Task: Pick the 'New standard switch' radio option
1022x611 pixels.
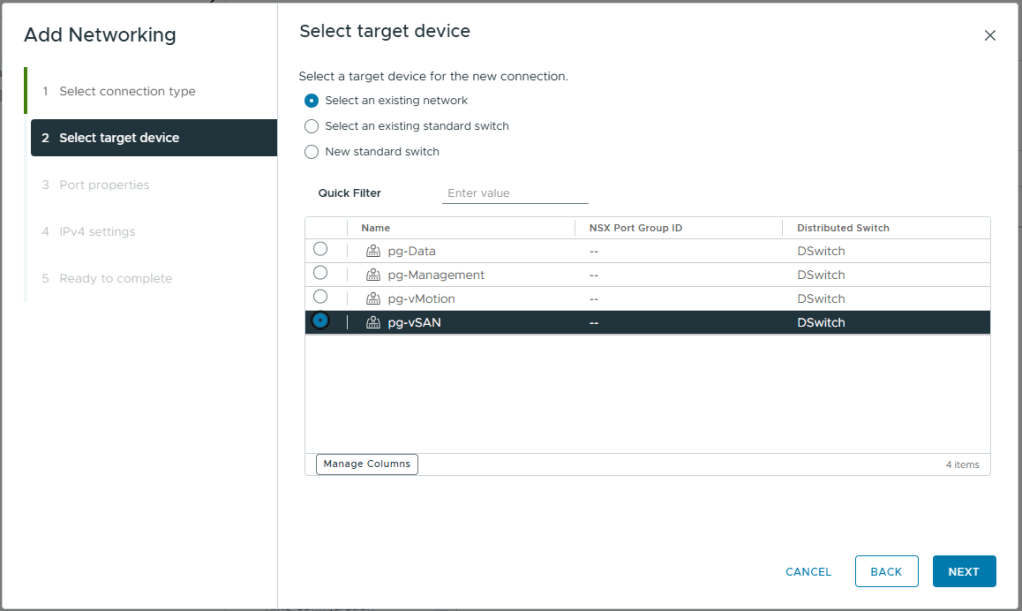Action: coord(312,152)
